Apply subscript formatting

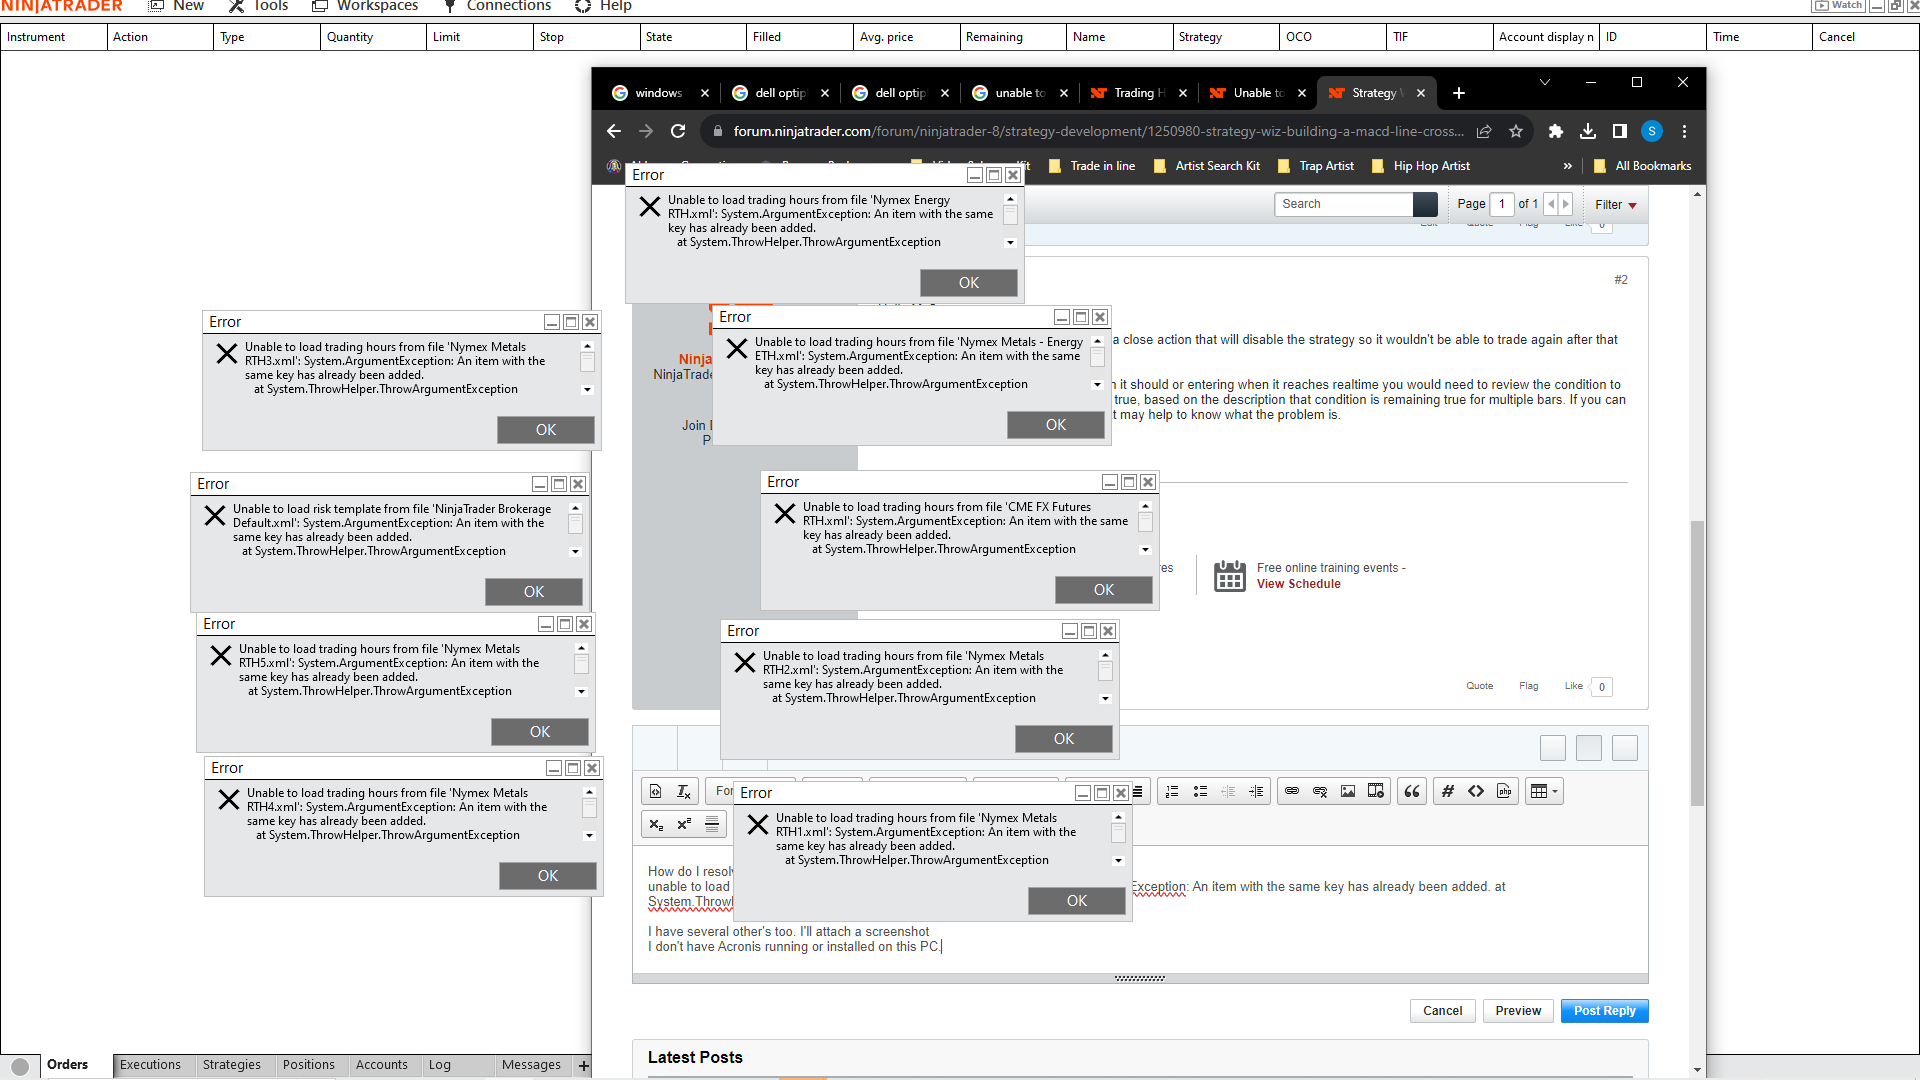pos(656,824)
